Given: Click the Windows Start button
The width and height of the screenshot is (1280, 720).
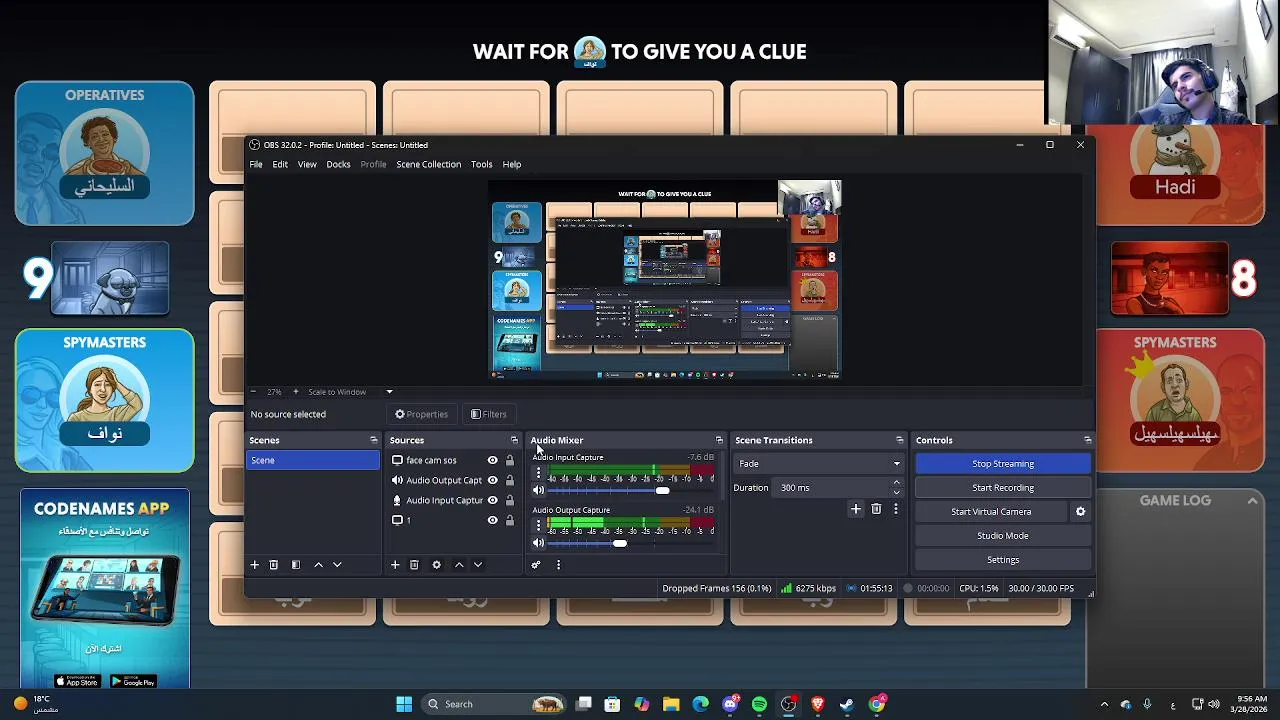Looking at the screenshot, I should pos(404,704).
